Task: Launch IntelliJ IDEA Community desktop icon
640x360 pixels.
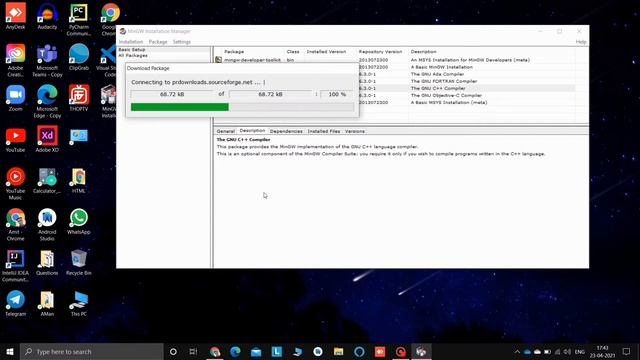Action: point(16,265)
